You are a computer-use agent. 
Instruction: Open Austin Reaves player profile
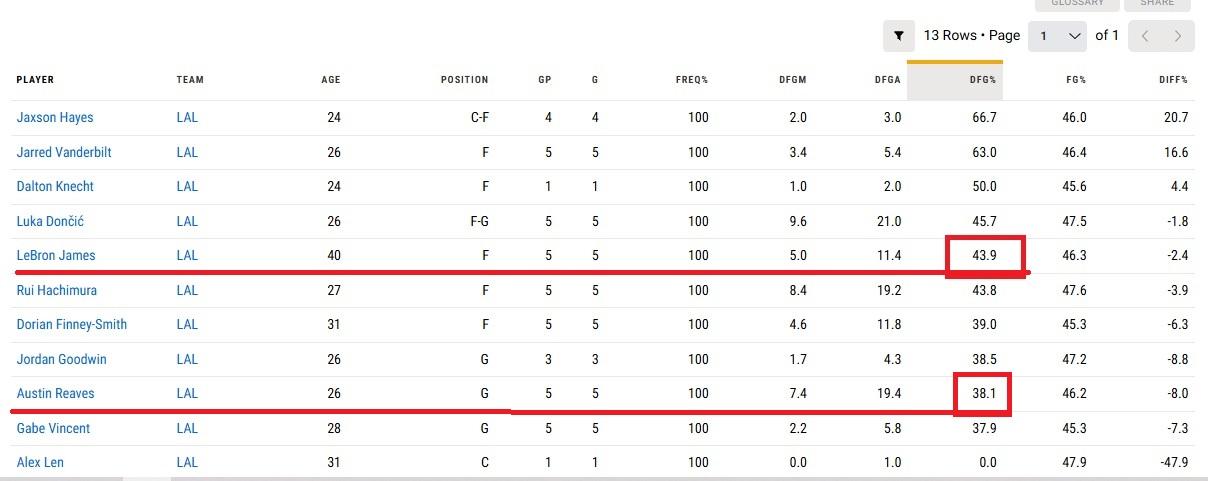pyautogui.click(x=55, y=393)
